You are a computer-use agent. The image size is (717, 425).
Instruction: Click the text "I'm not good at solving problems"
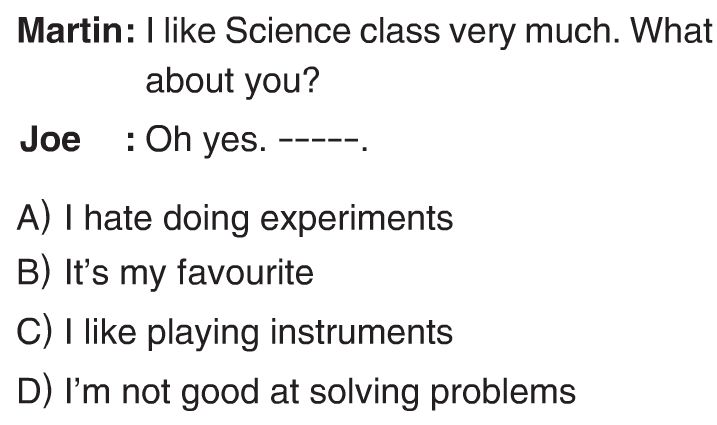[320, 392]
